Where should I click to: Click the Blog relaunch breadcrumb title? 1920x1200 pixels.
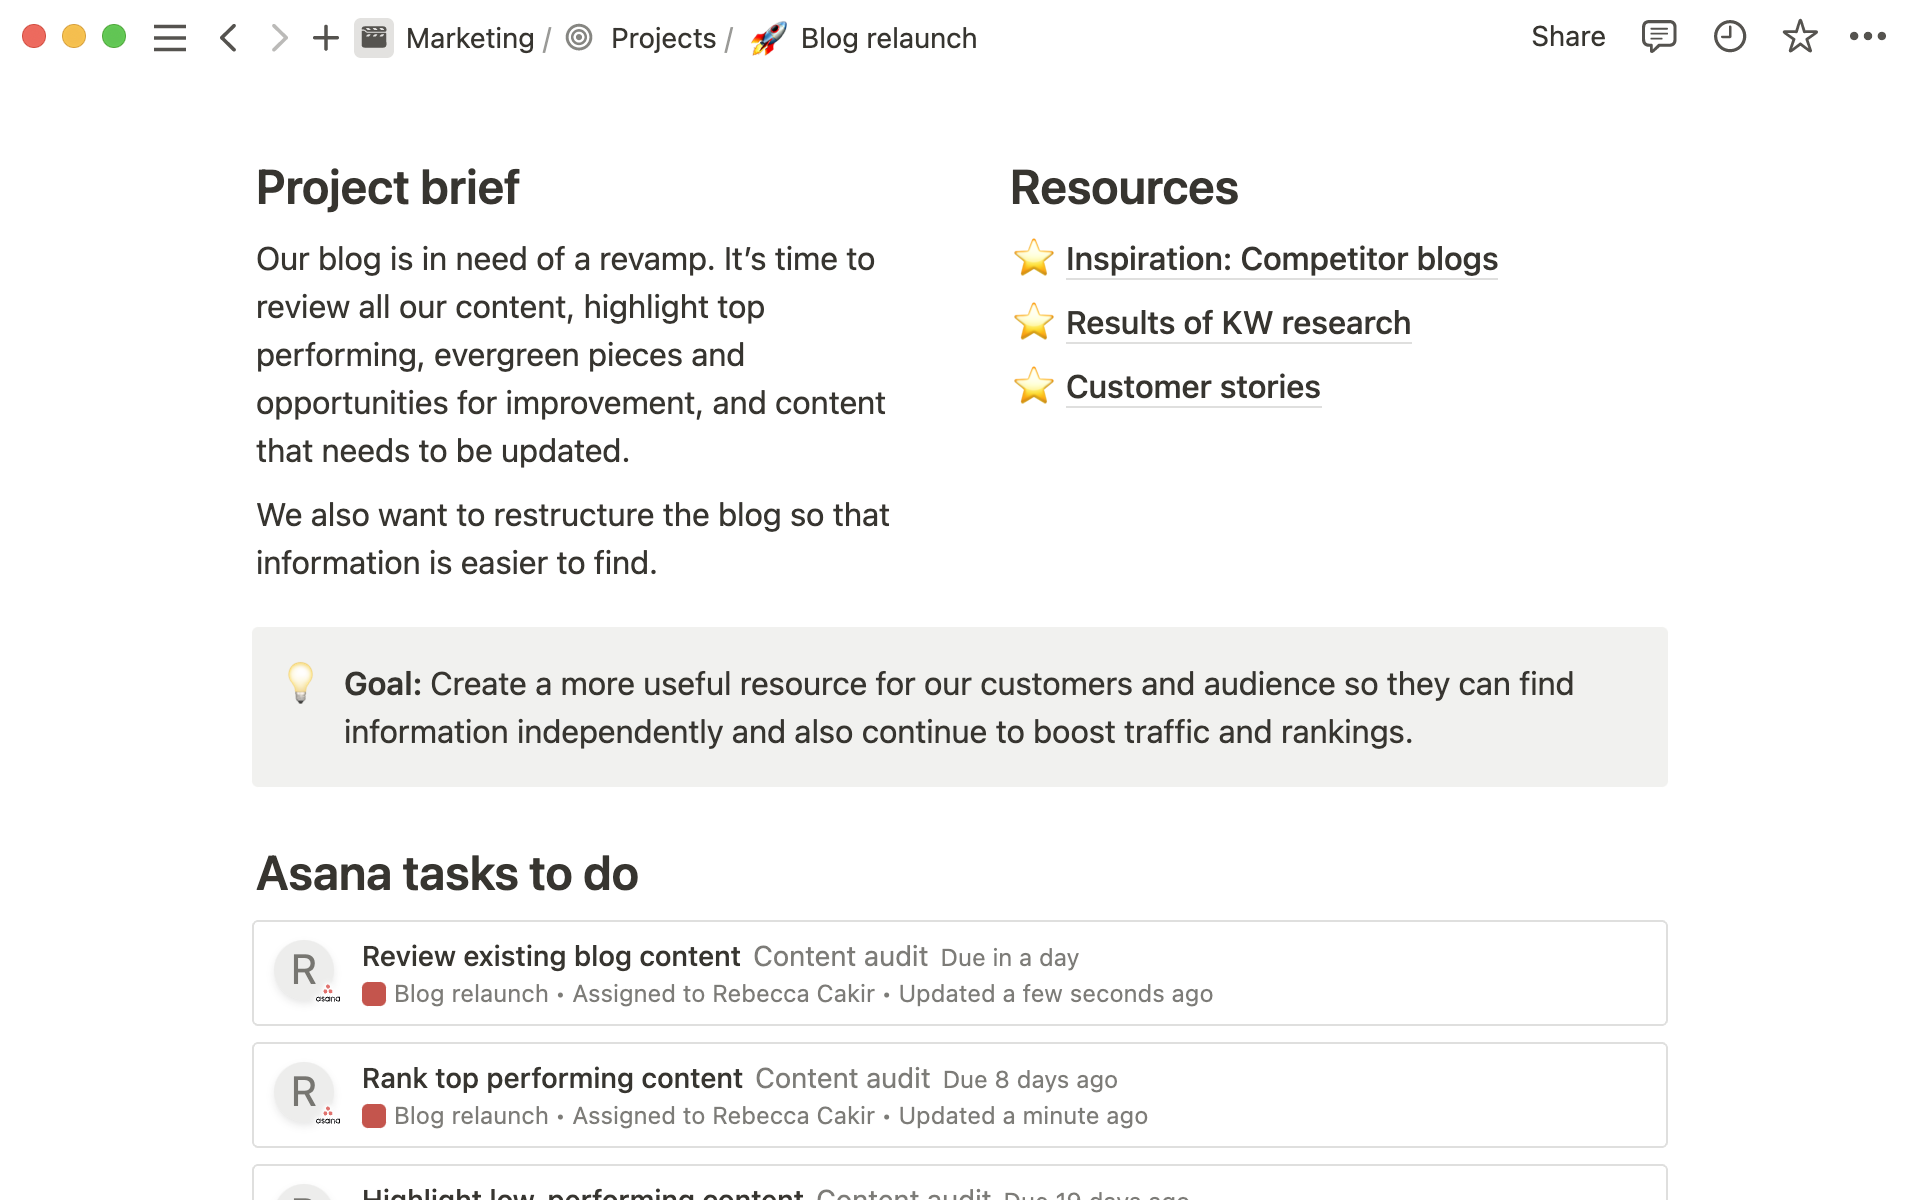pyautogui.click(x=886, y=37)
